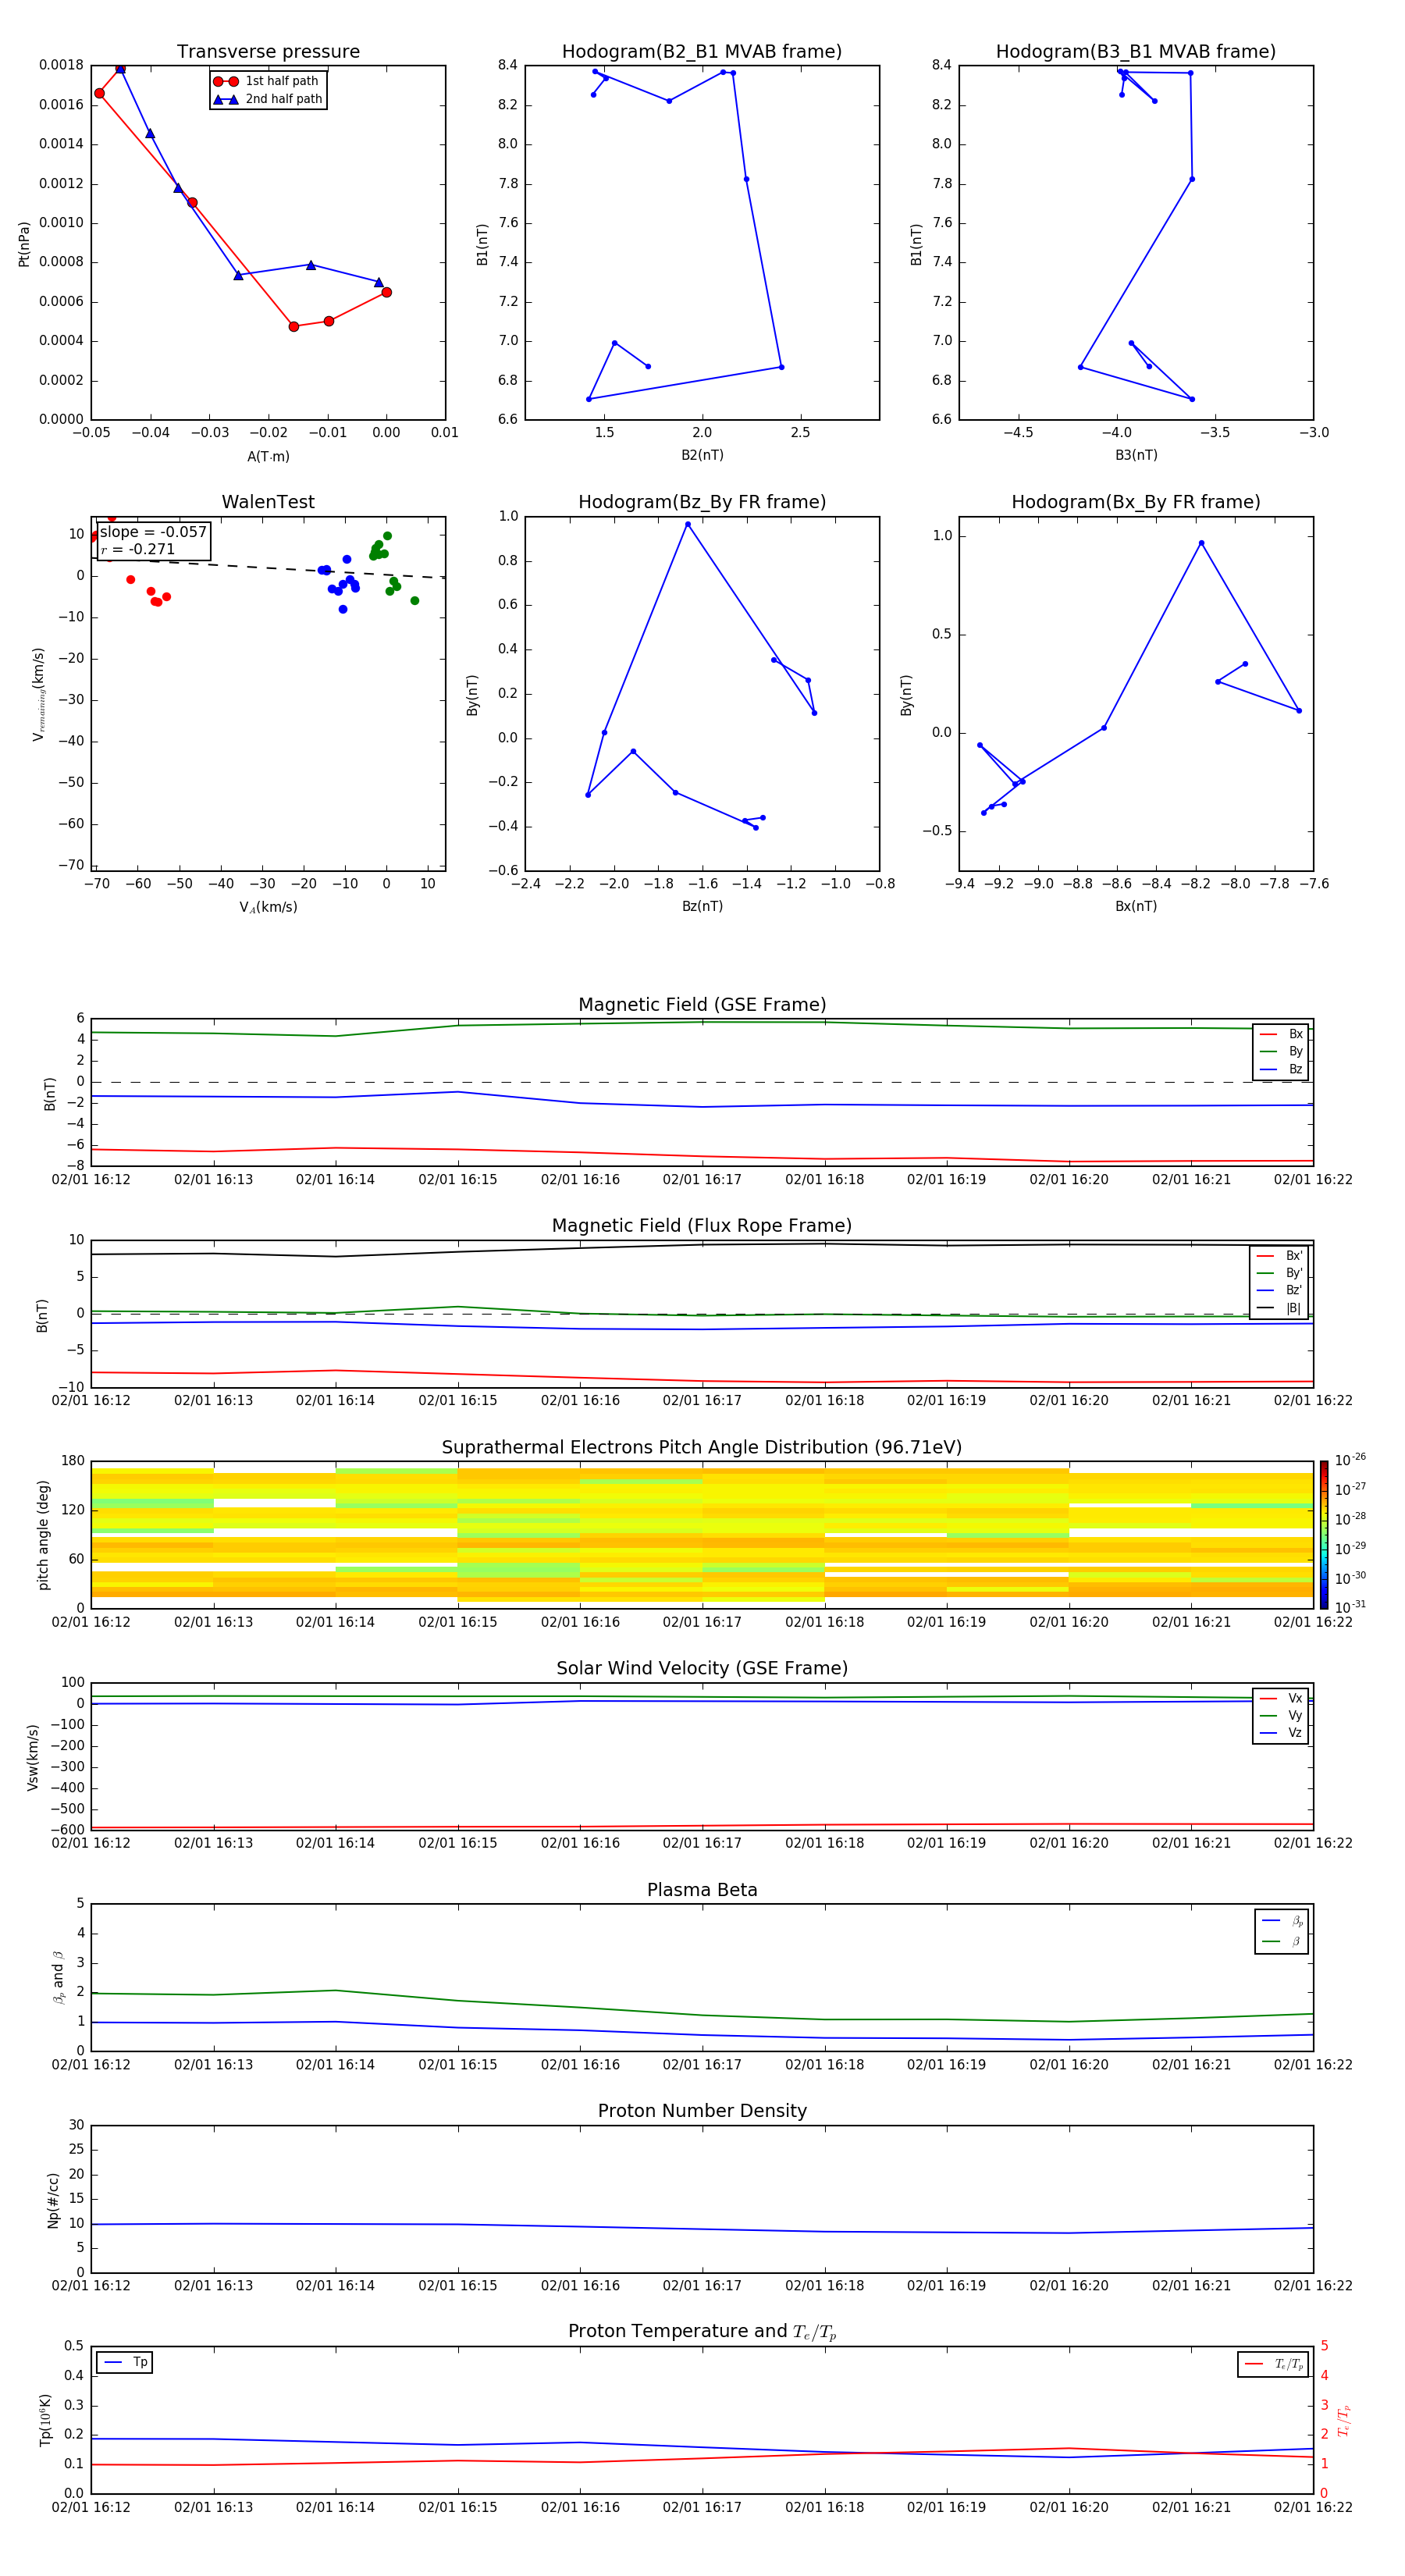Click the peak point of Bz_By hodogram
Image resolution: width=1405 pixels, height=2576 pixels.
pyautogui.click(x=687, y=524)
